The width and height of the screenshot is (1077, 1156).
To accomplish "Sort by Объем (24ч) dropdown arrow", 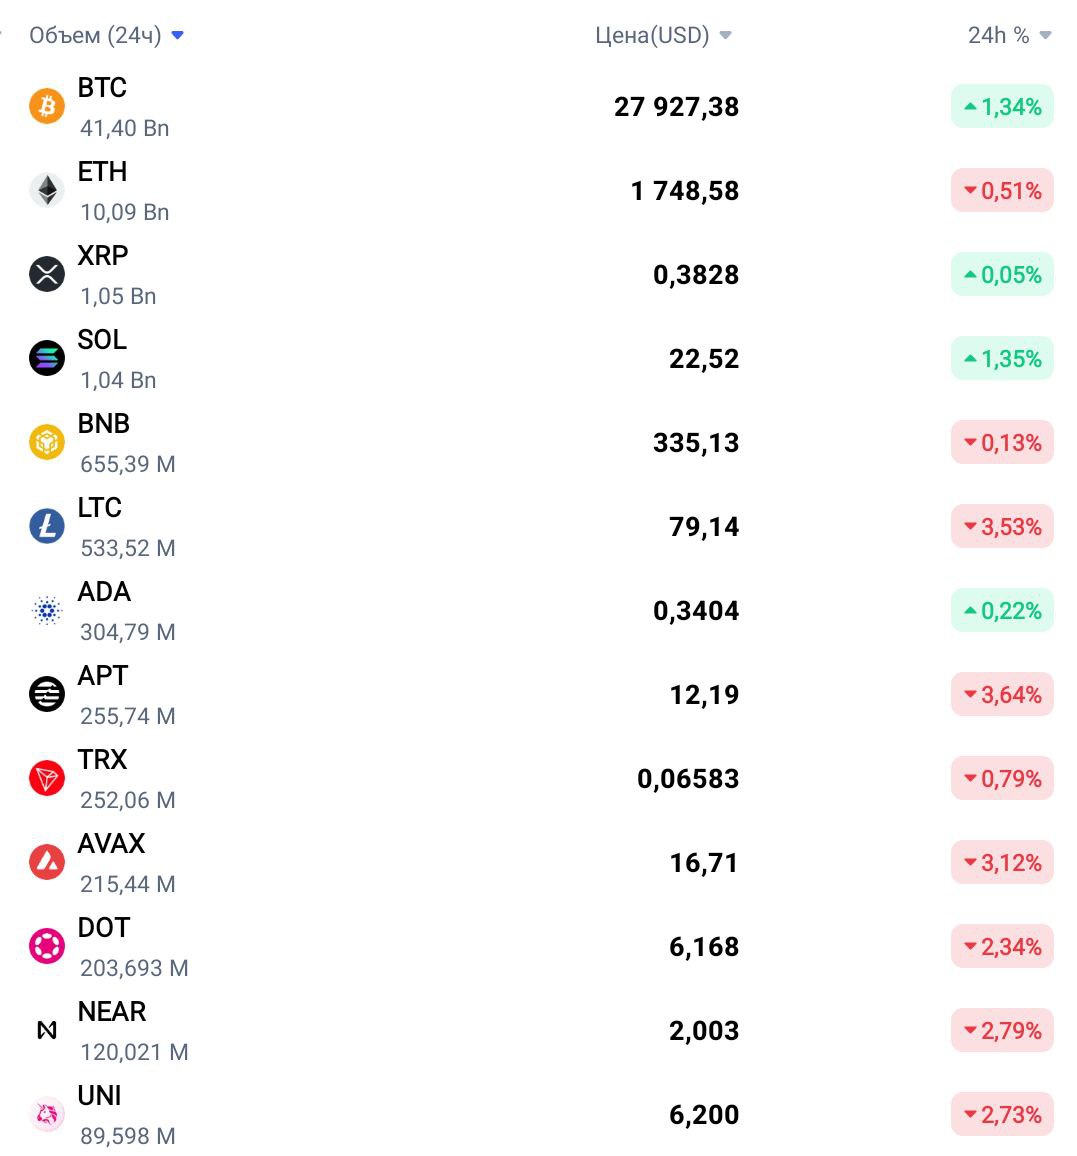I will point(177,35).
